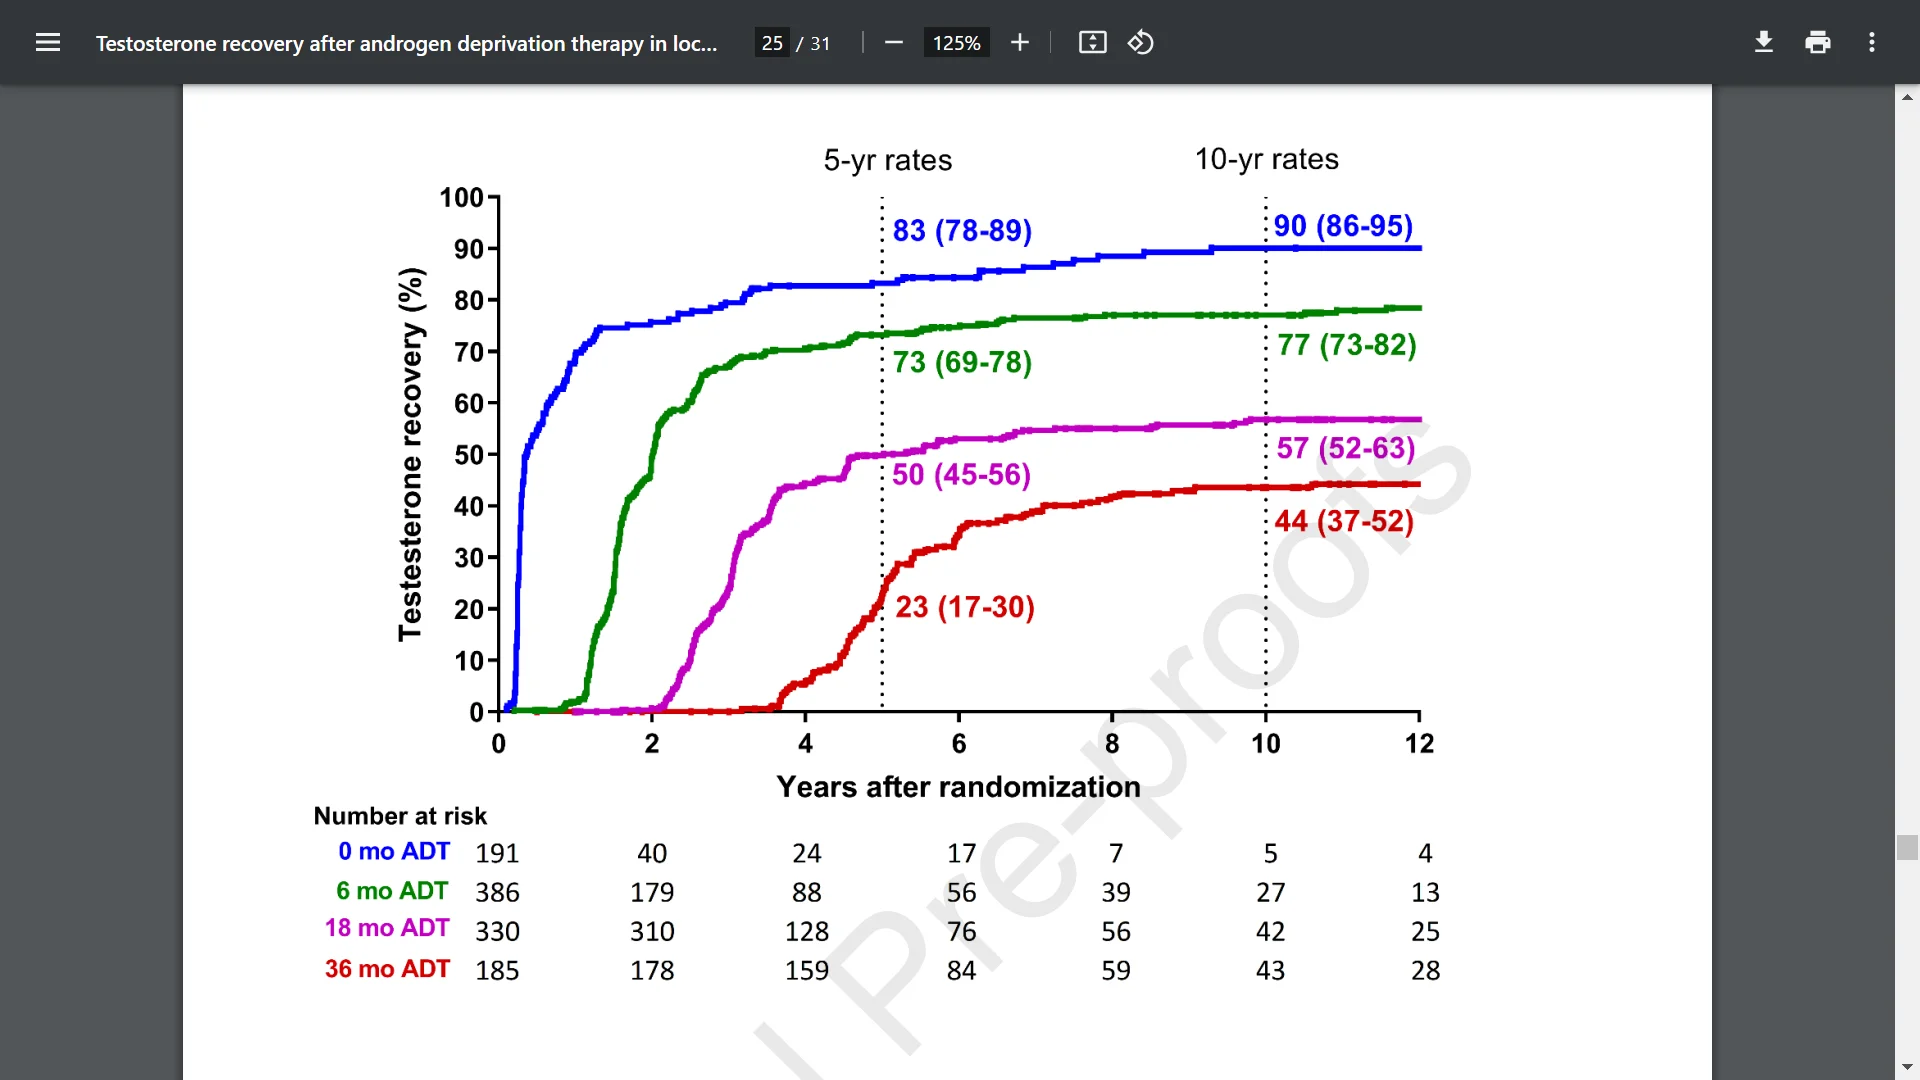1920x1080 pixels.
Task: Click the value 185 in the table
Action: pyautogui.click(x=497, y=971)
